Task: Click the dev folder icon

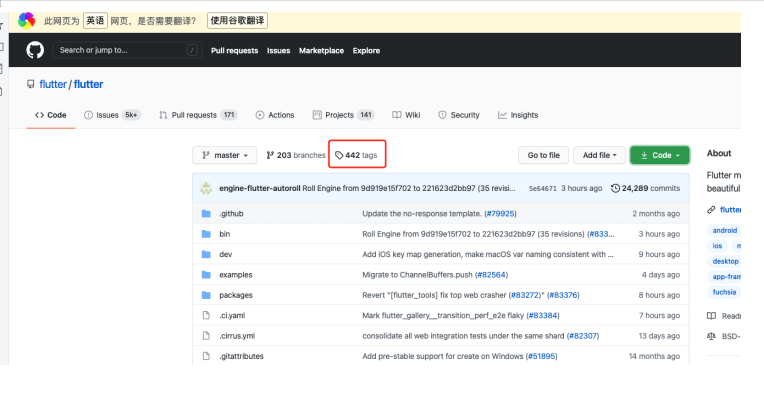Action: pyautogui.click(x=206, y=254)
